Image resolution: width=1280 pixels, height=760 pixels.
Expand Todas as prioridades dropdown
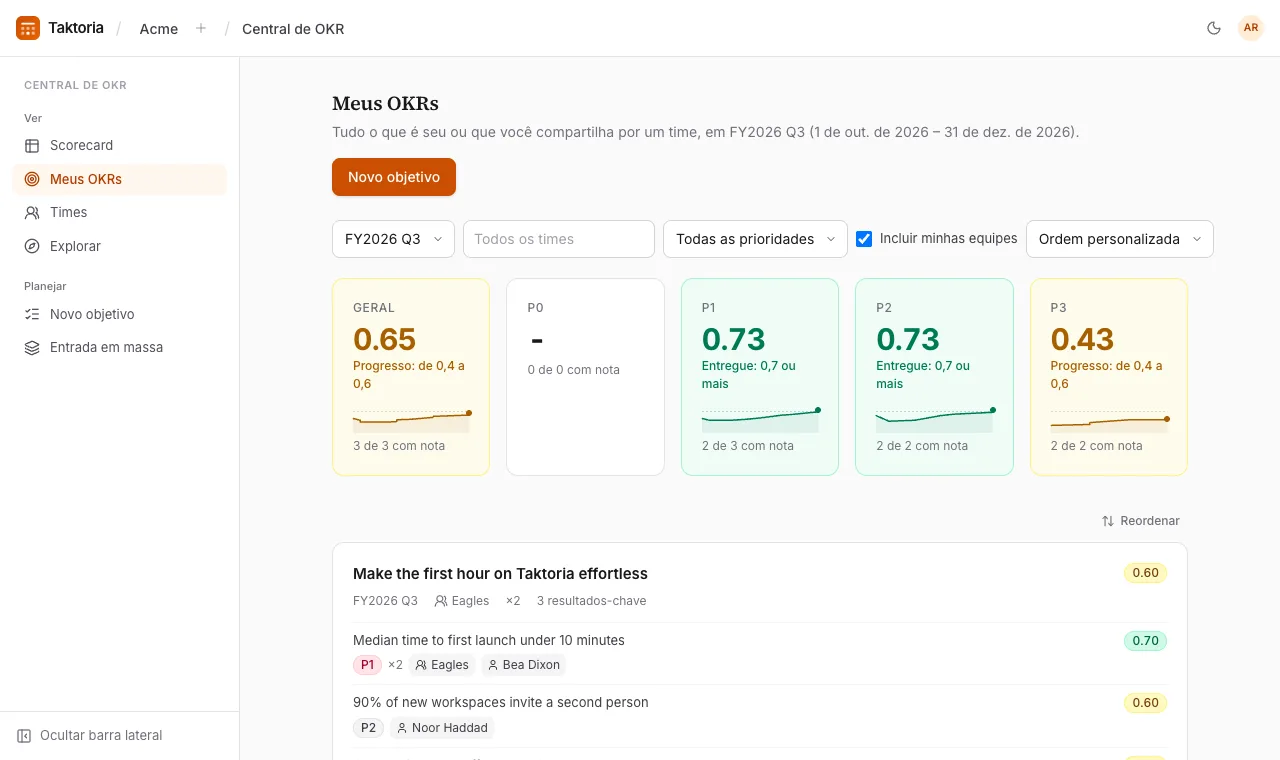pos(755,239)
